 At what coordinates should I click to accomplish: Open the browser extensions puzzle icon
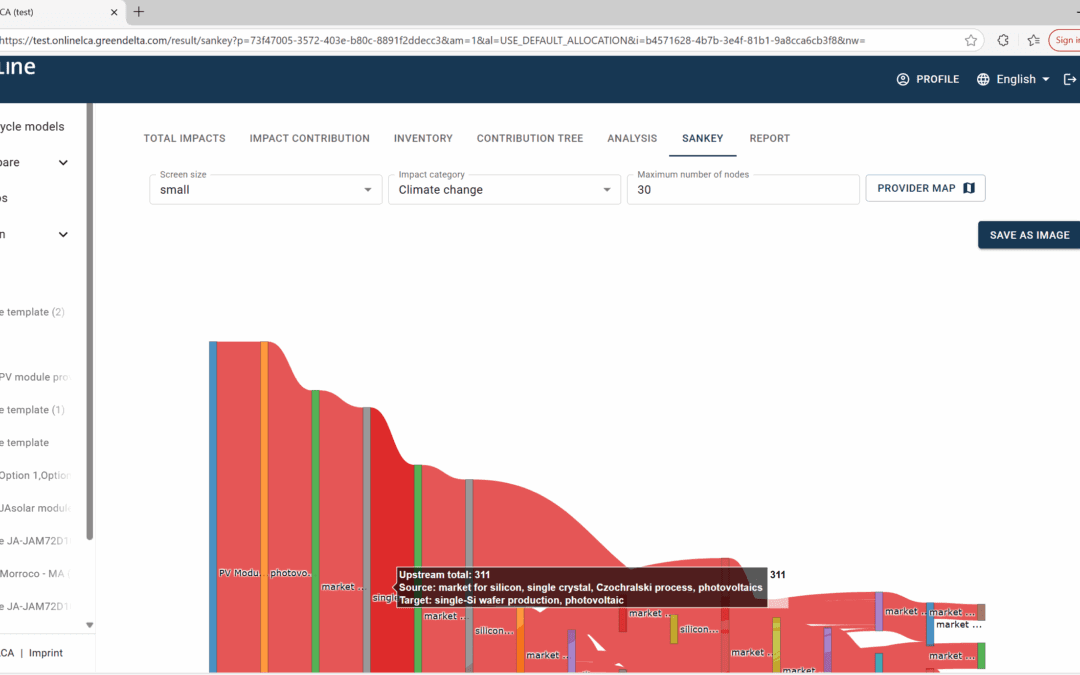coord(1003,40)
